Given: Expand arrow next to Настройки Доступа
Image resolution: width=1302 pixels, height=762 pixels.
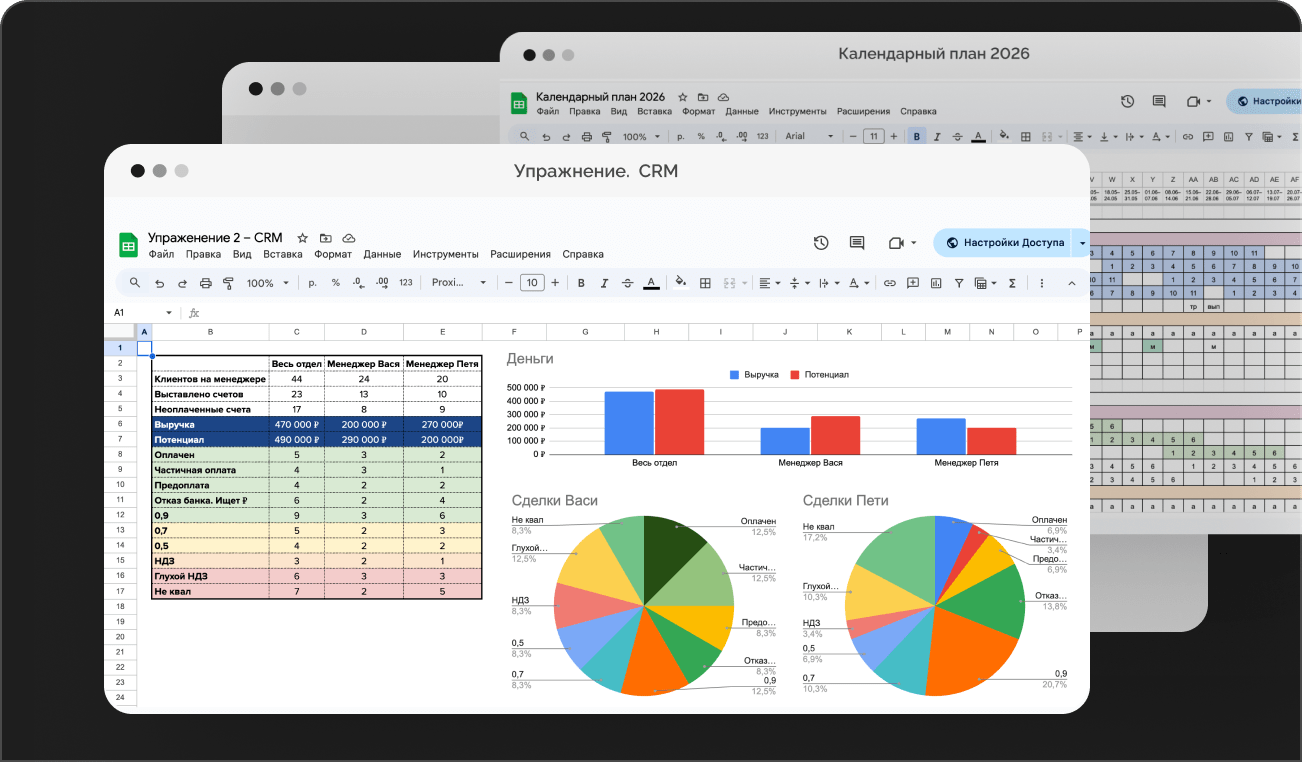Looking at the screenshot, I should 1082,243.
